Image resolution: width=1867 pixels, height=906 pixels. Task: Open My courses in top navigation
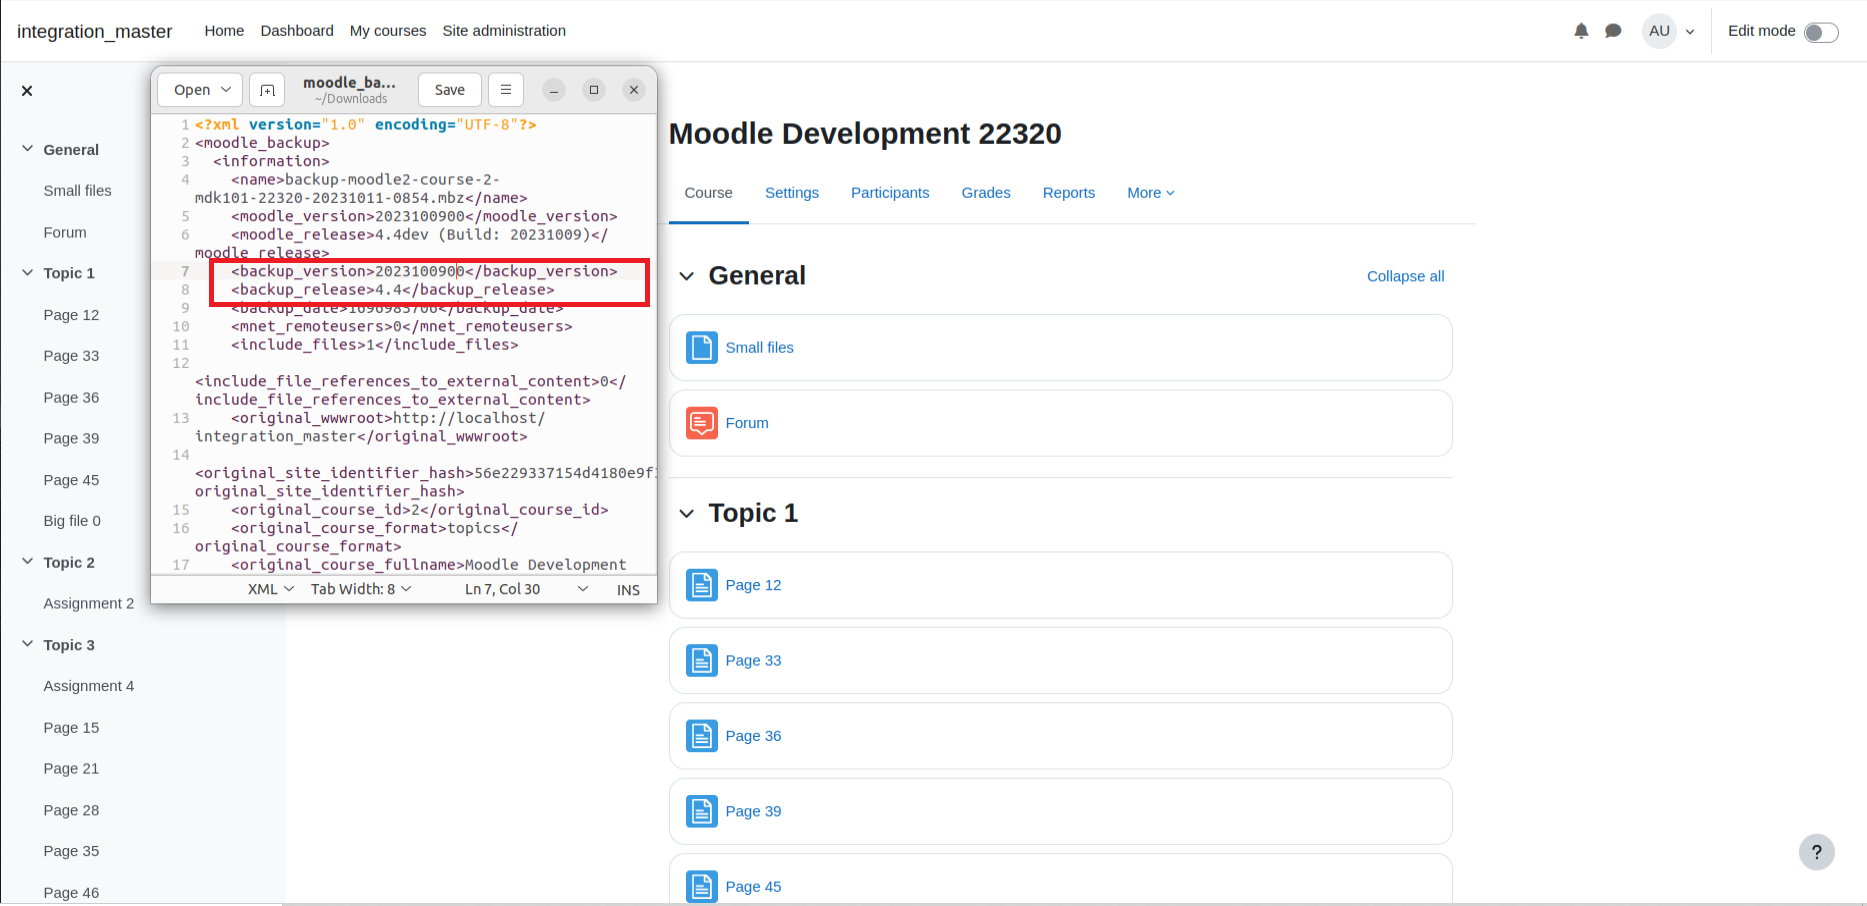click(388, 31)
